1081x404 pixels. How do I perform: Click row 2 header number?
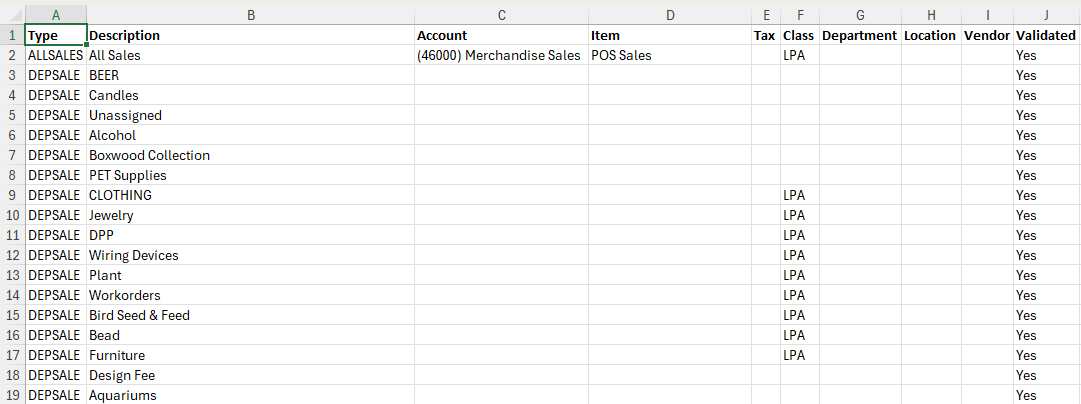coord(12,55)
